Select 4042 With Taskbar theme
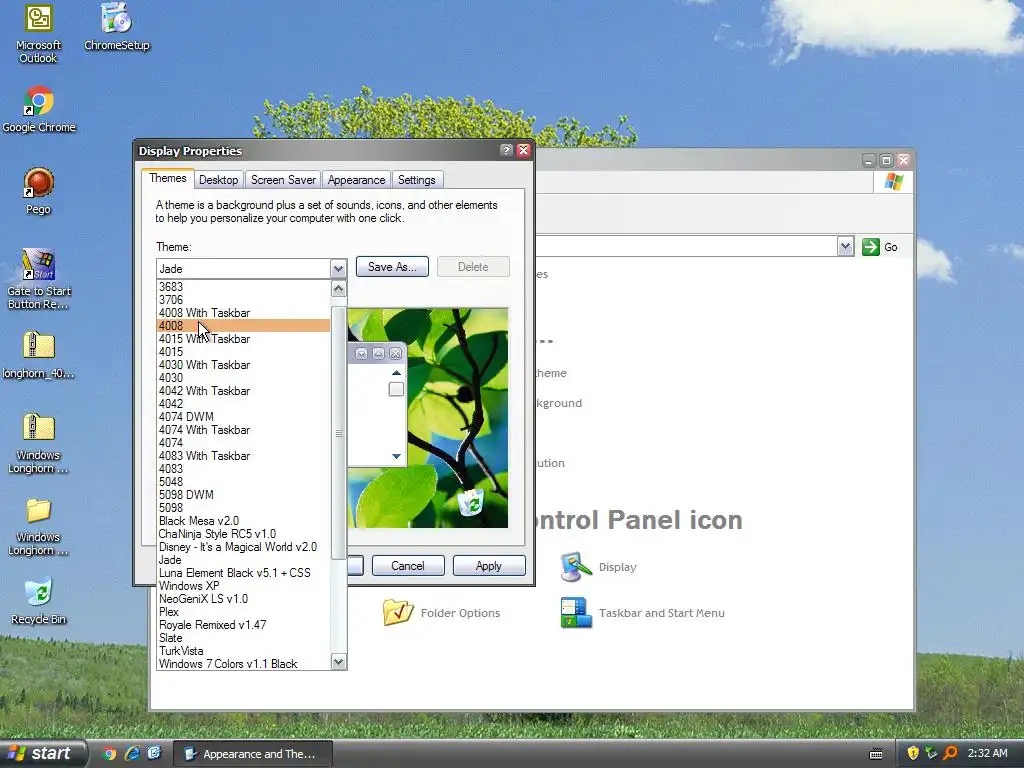 244,391
